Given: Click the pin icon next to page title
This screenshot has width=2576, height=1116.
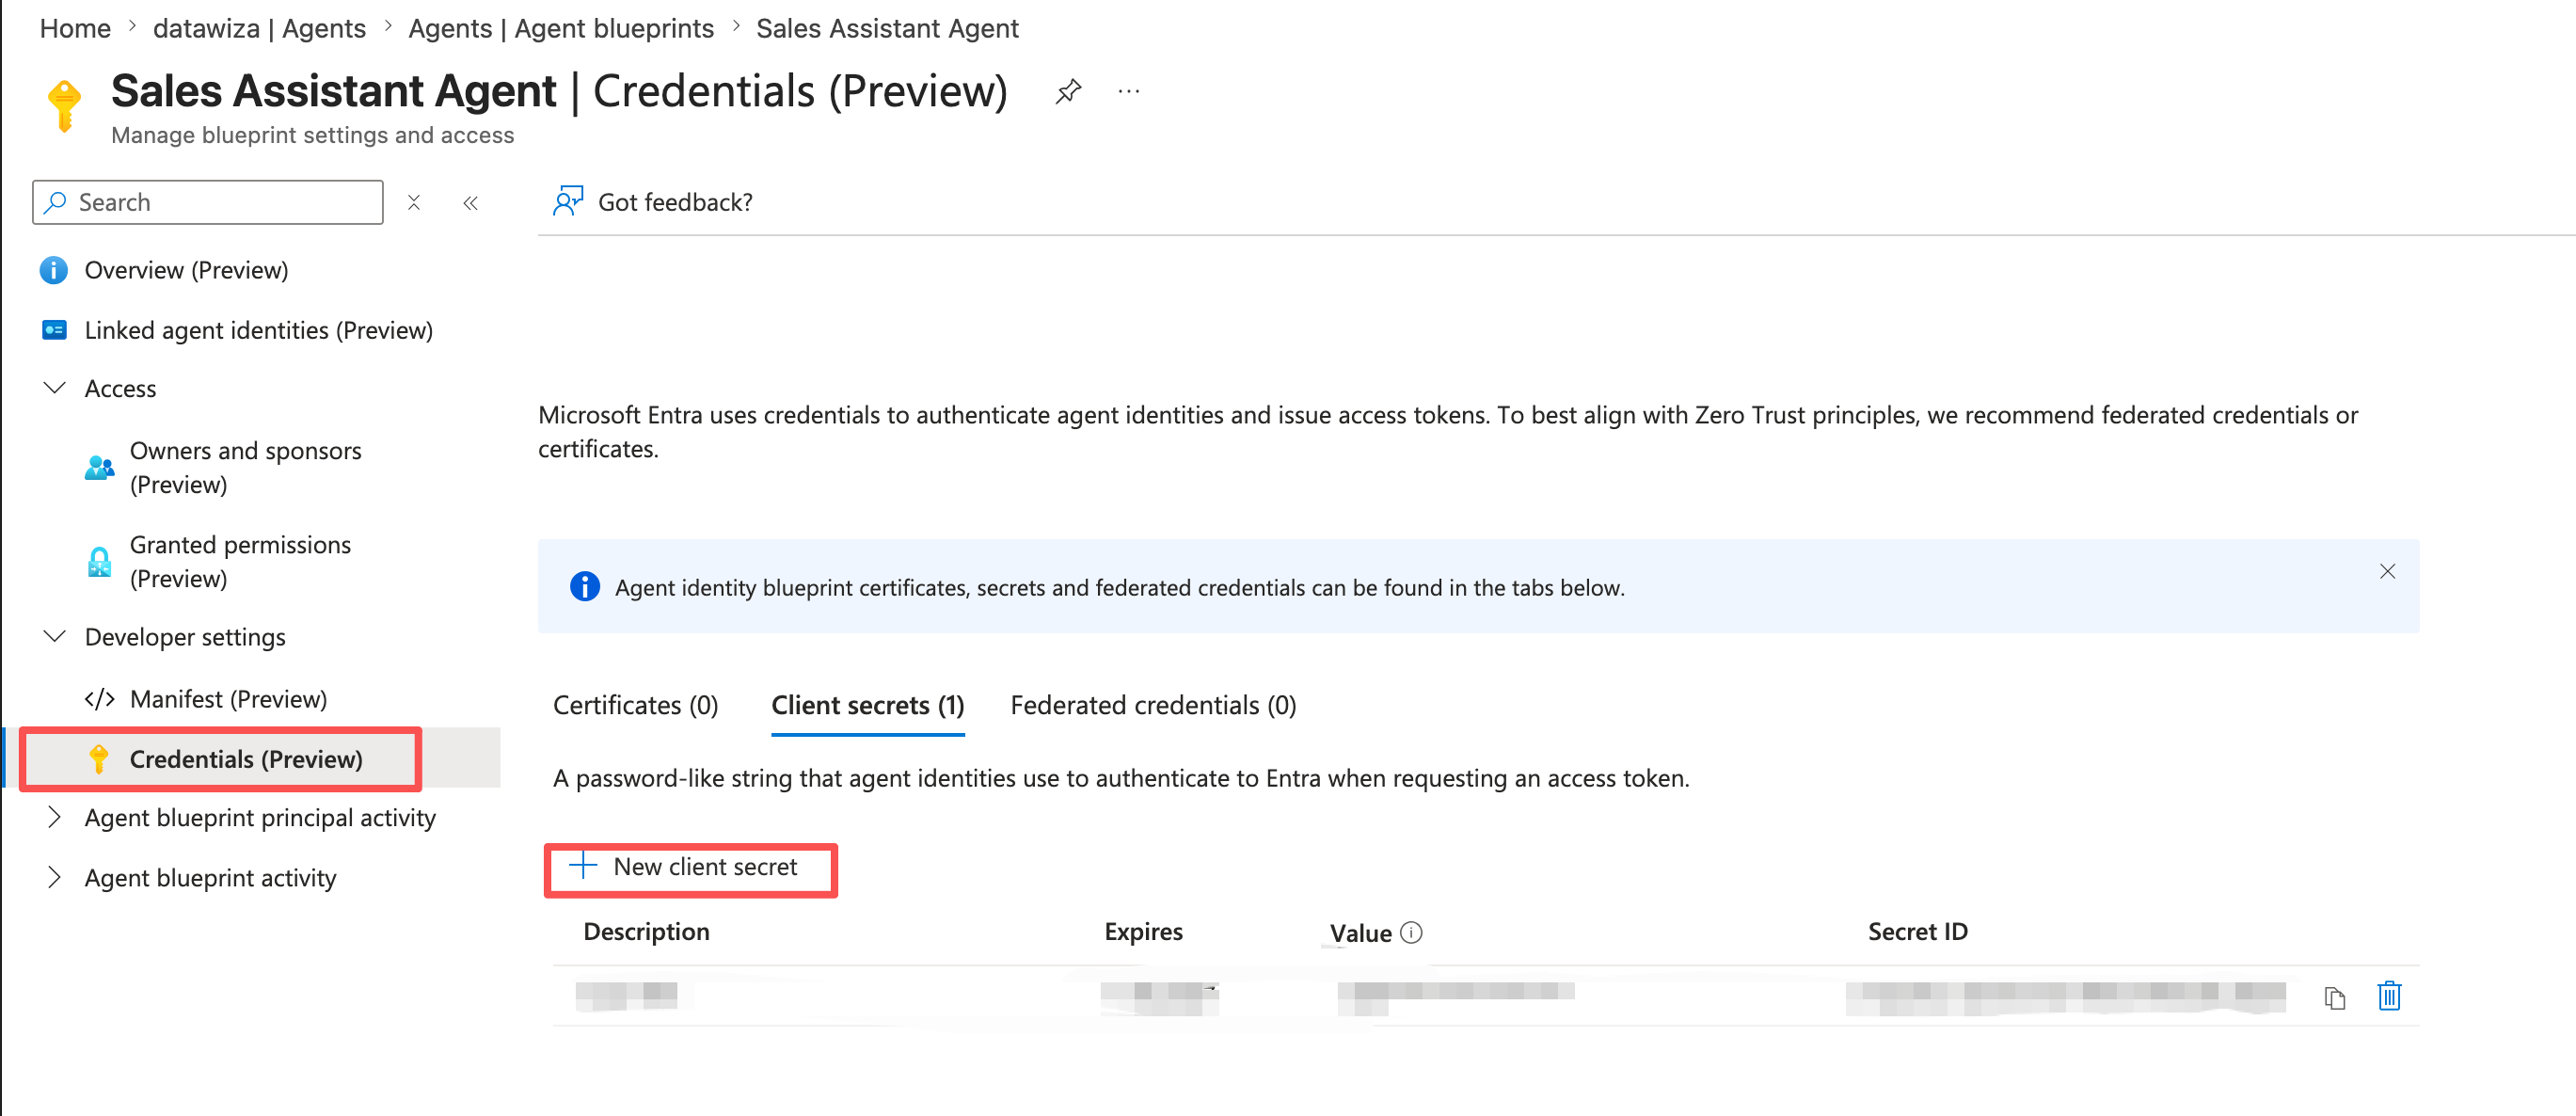Looking at the screenshot, I should coord(1068,92).
